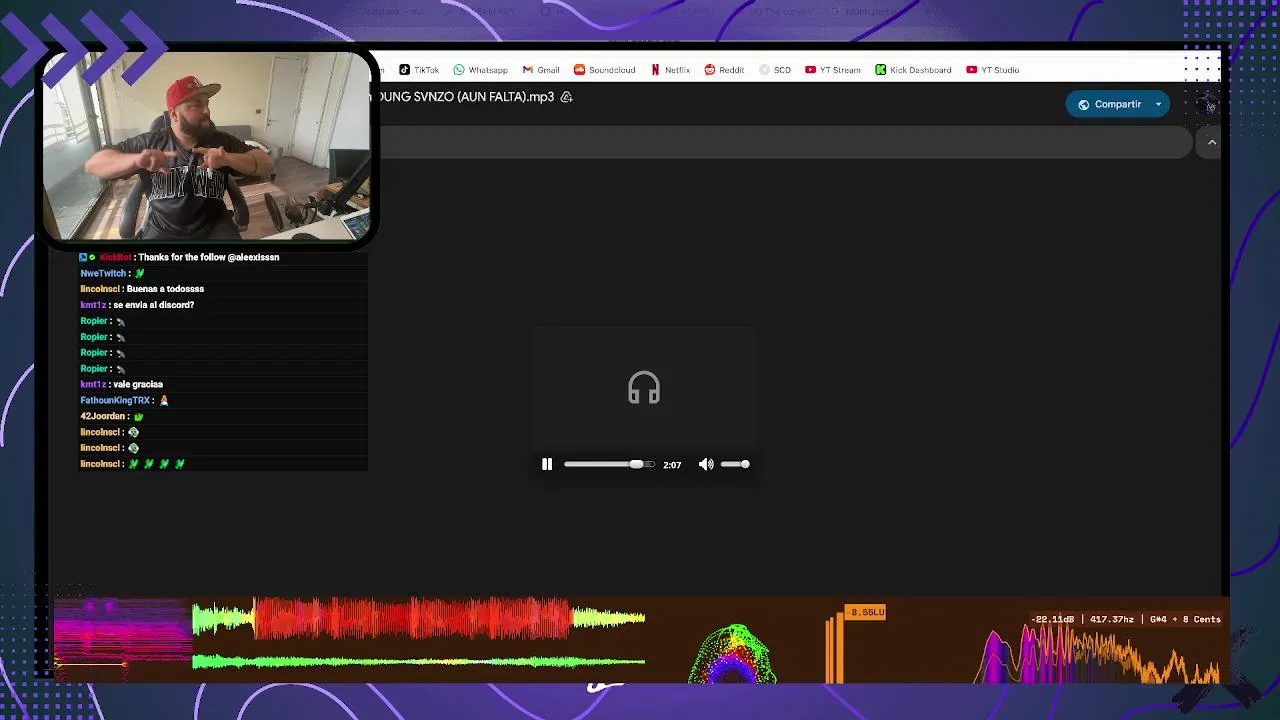Click the add-shortcut icon beside the mp3 filename
The image size is (1280, 720).
pyautogui.click(x=566, y=97)
